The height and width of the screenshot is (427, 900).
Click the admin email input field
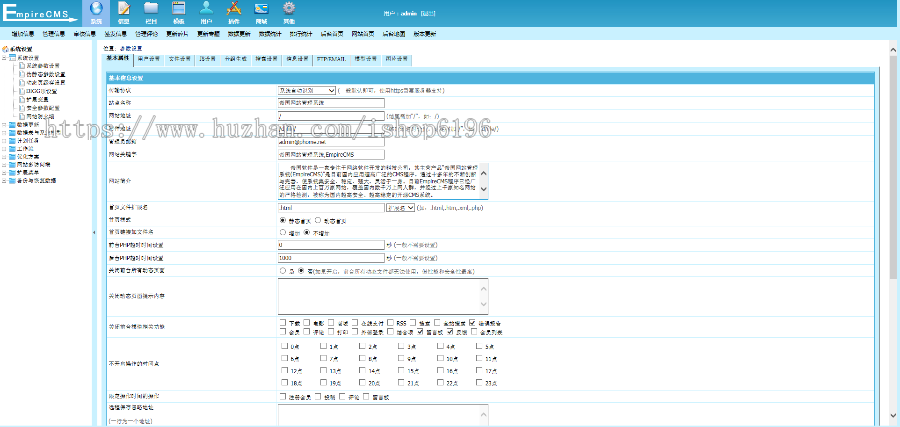pyautogui.click(x=331, y=142)
